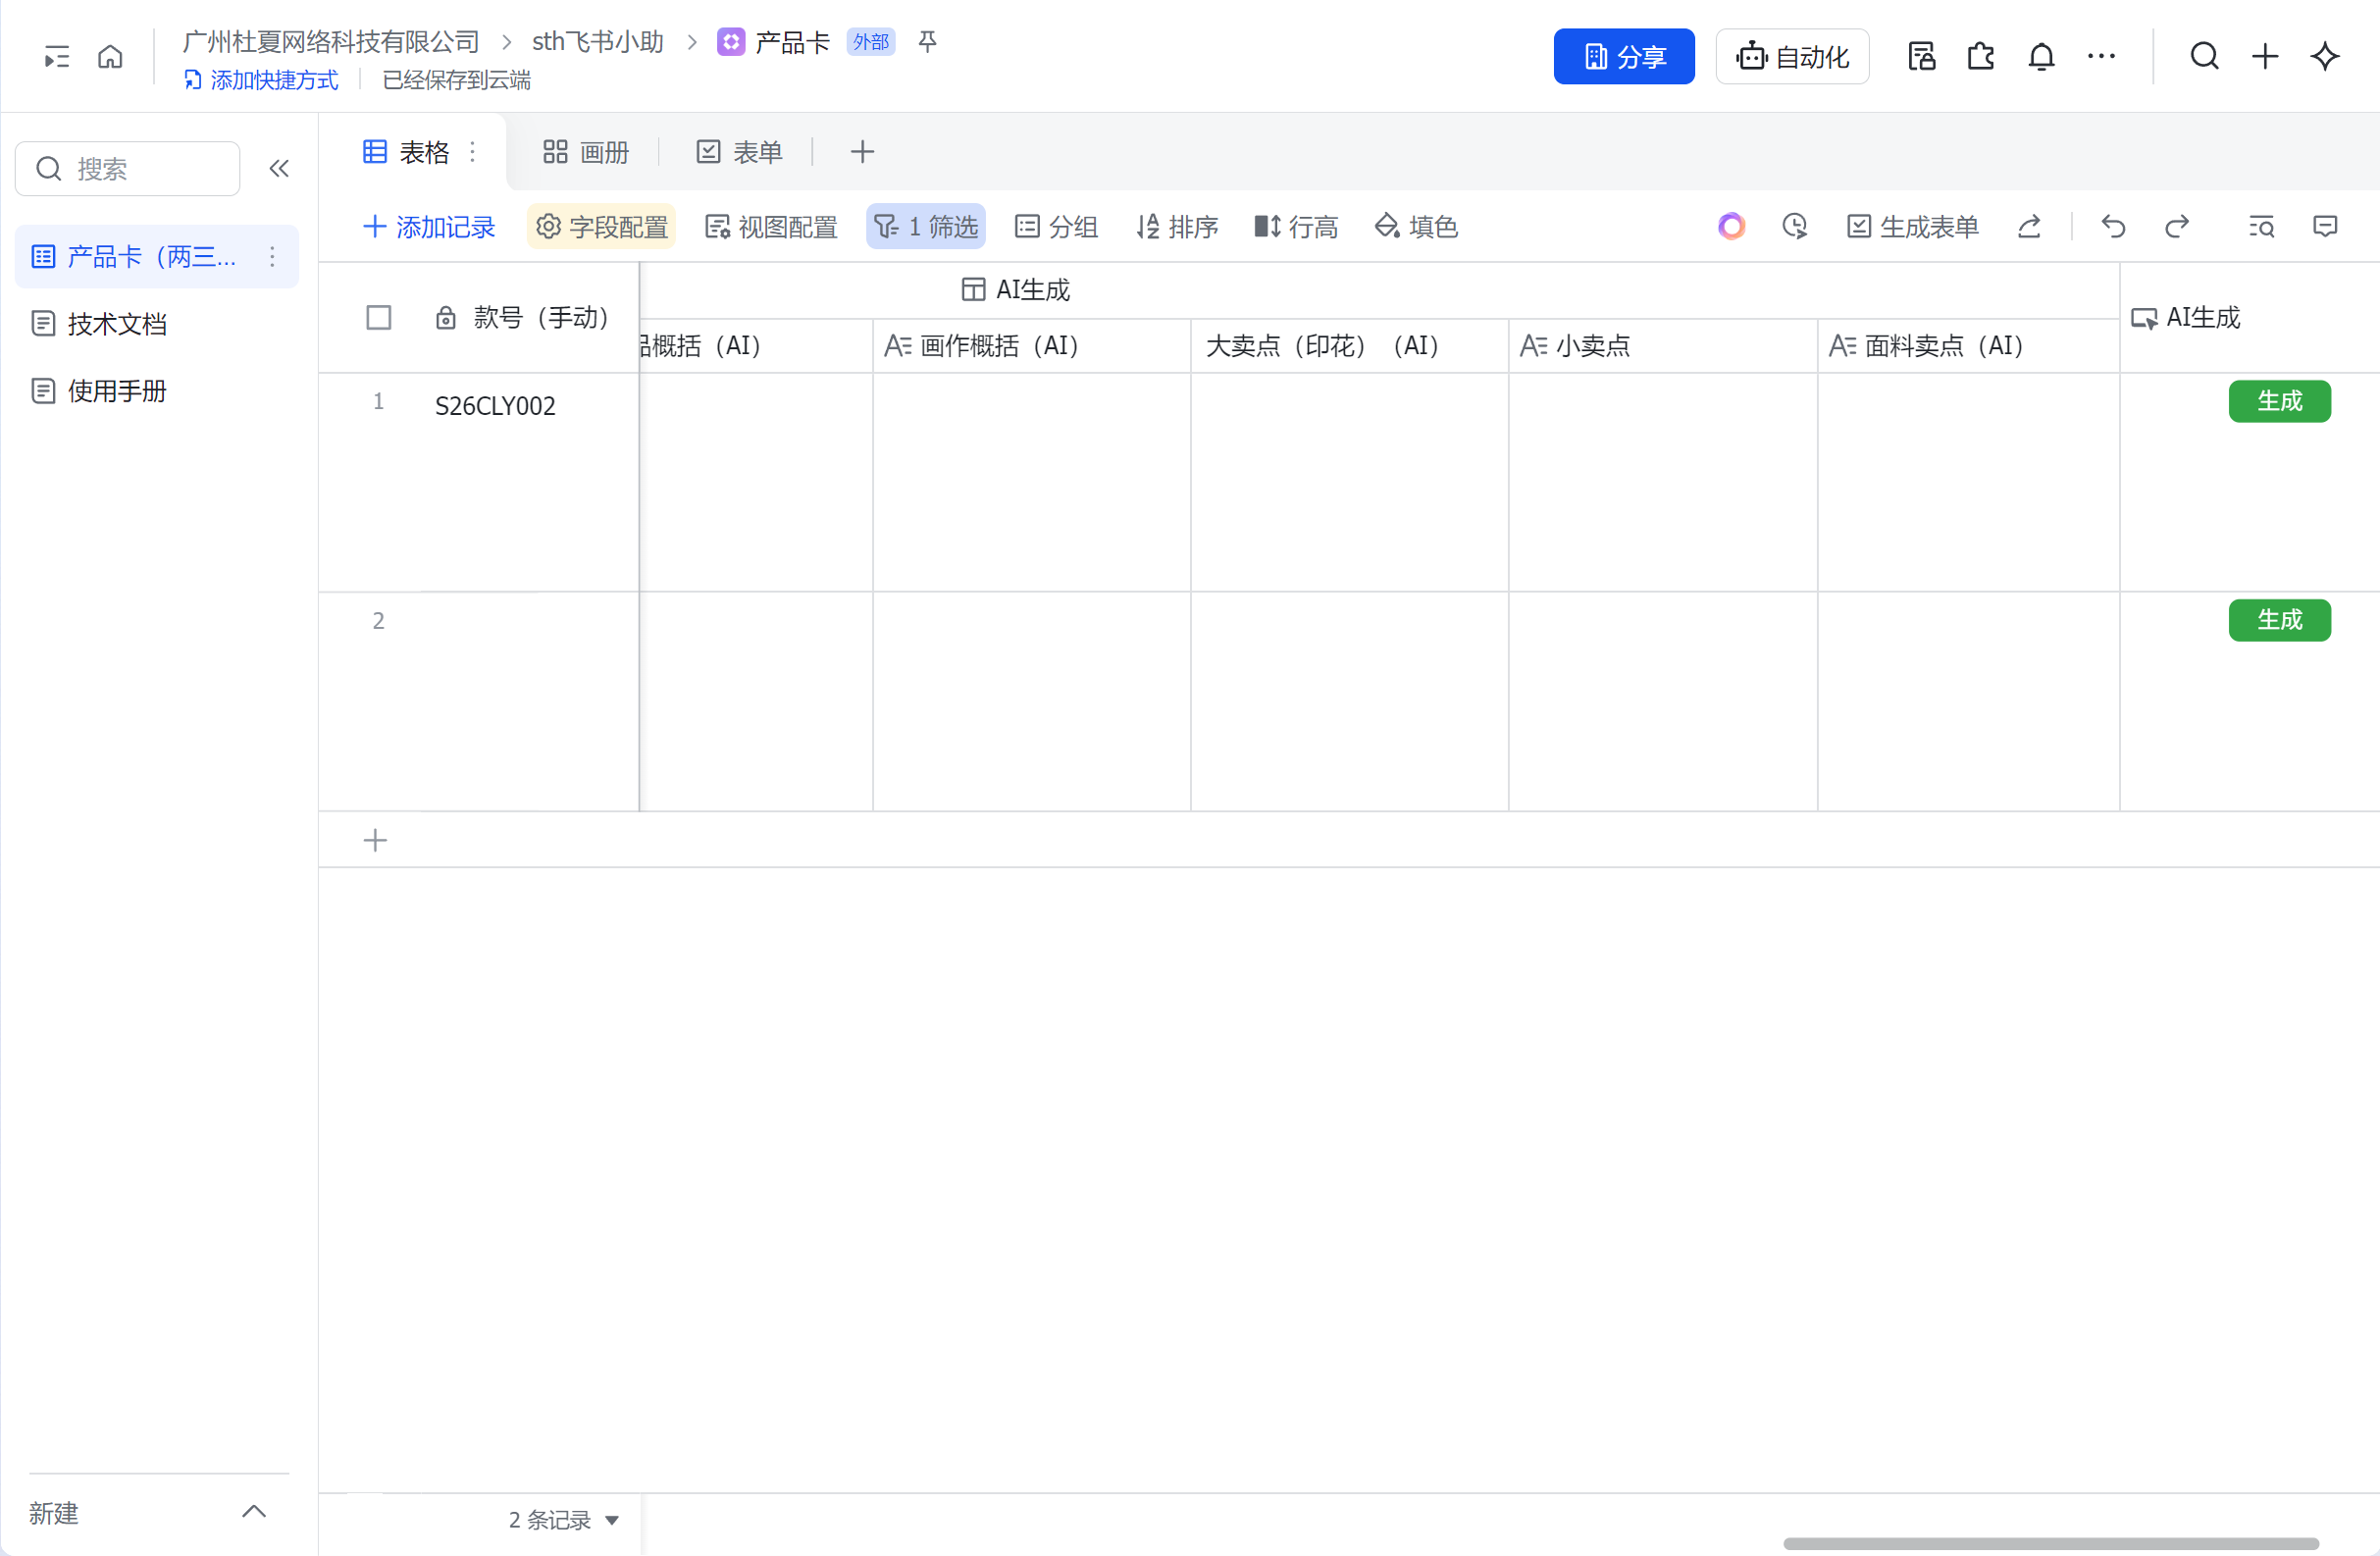The height and width of the screenshot is (1556, 2380).
Task: Click the undo arrow icon
Action: (x=2113, y=227)
